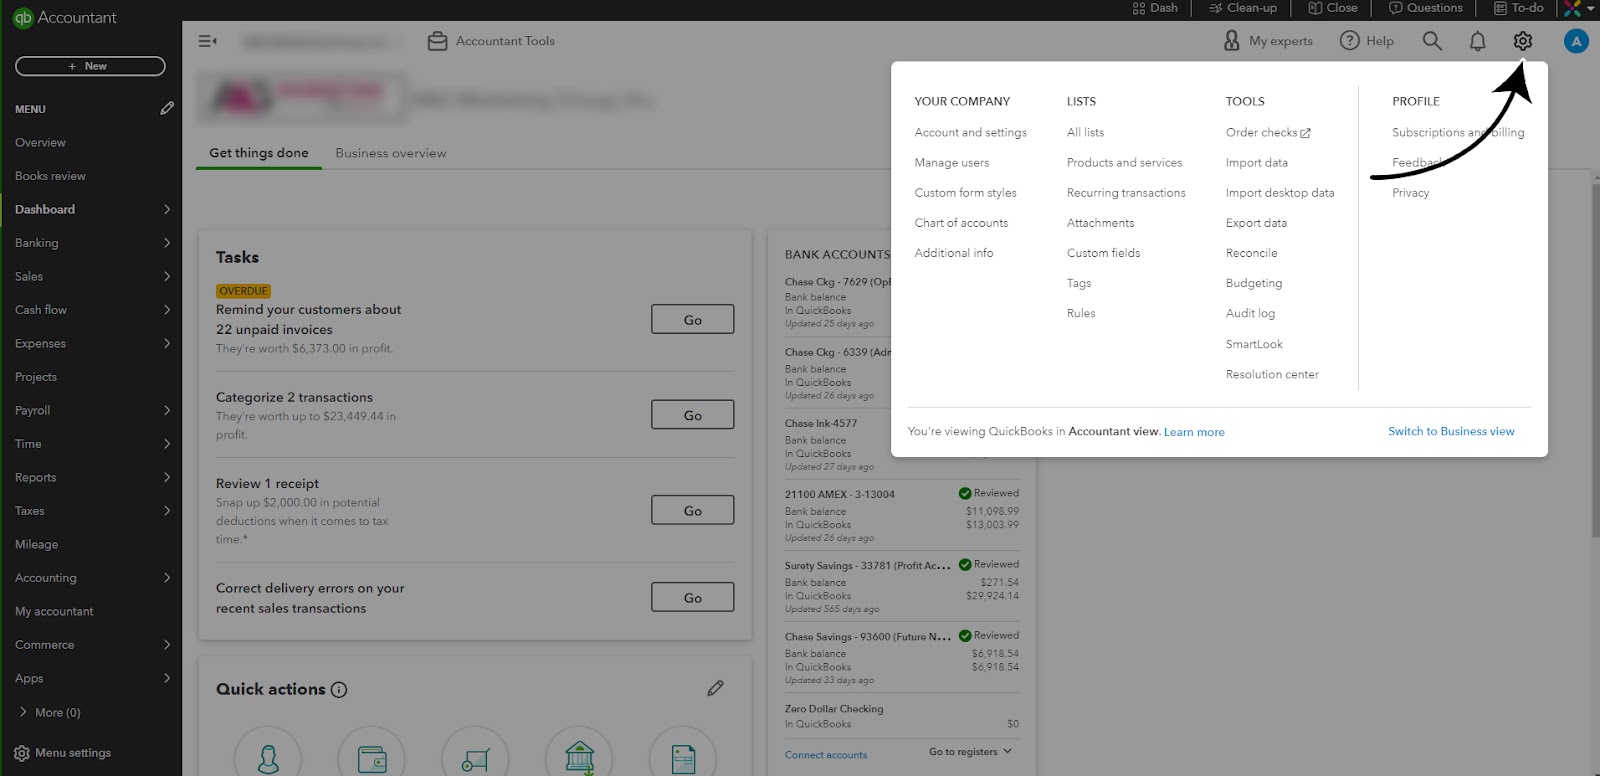Screen dimensions: 1600x776
Task: Open the notifications bell icon
Action: 1477,41
